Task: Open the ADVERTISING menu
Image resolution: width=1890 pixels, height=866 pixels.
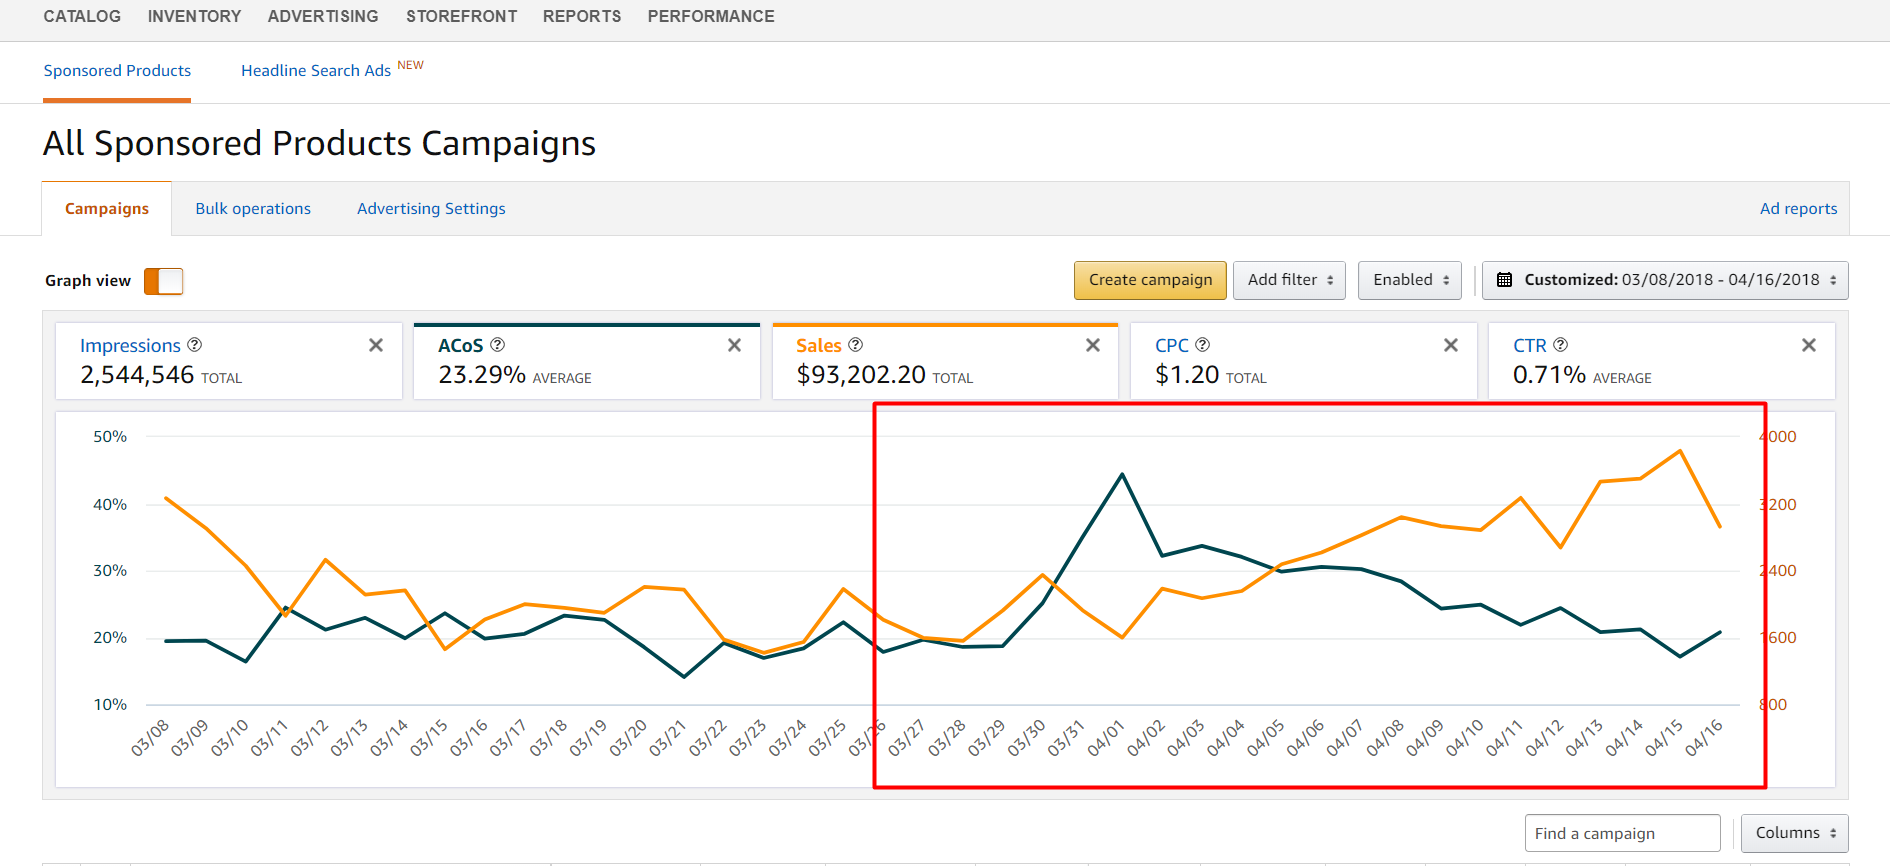Action: [323, 16]
